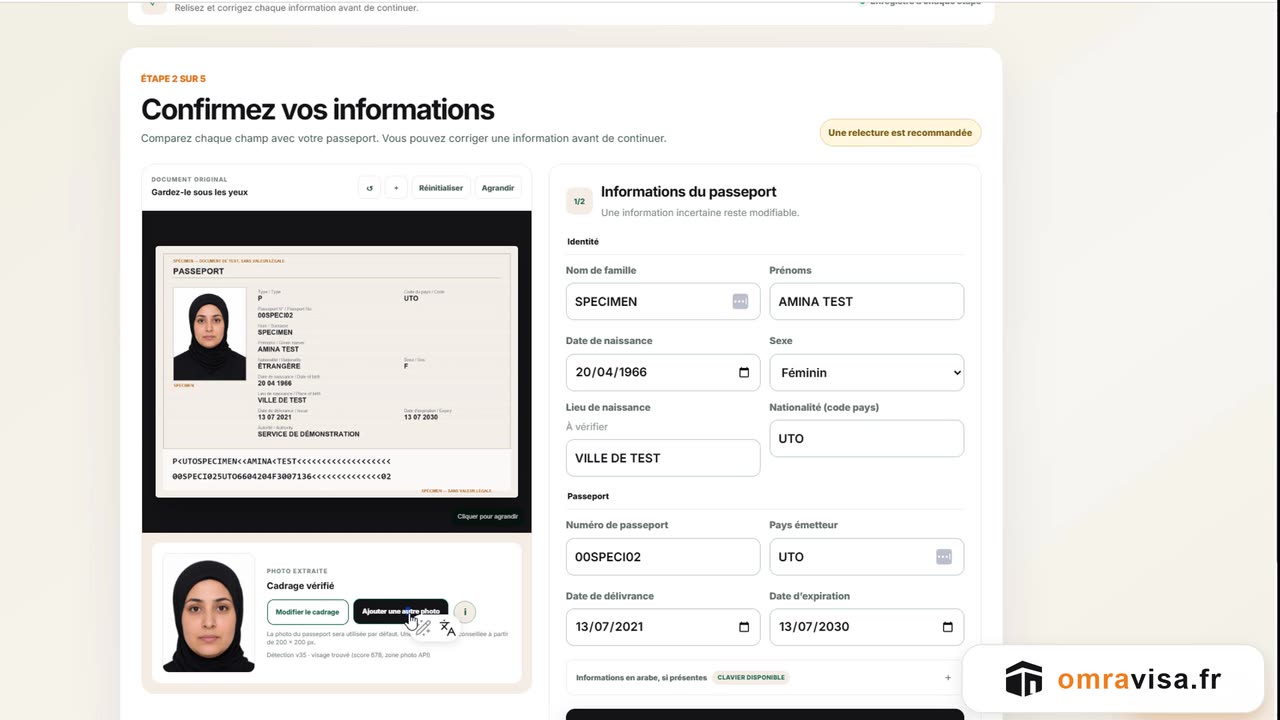Open the passport scan image preview
This screenshot has height=720, width=1280.
(x=337, y=371)
